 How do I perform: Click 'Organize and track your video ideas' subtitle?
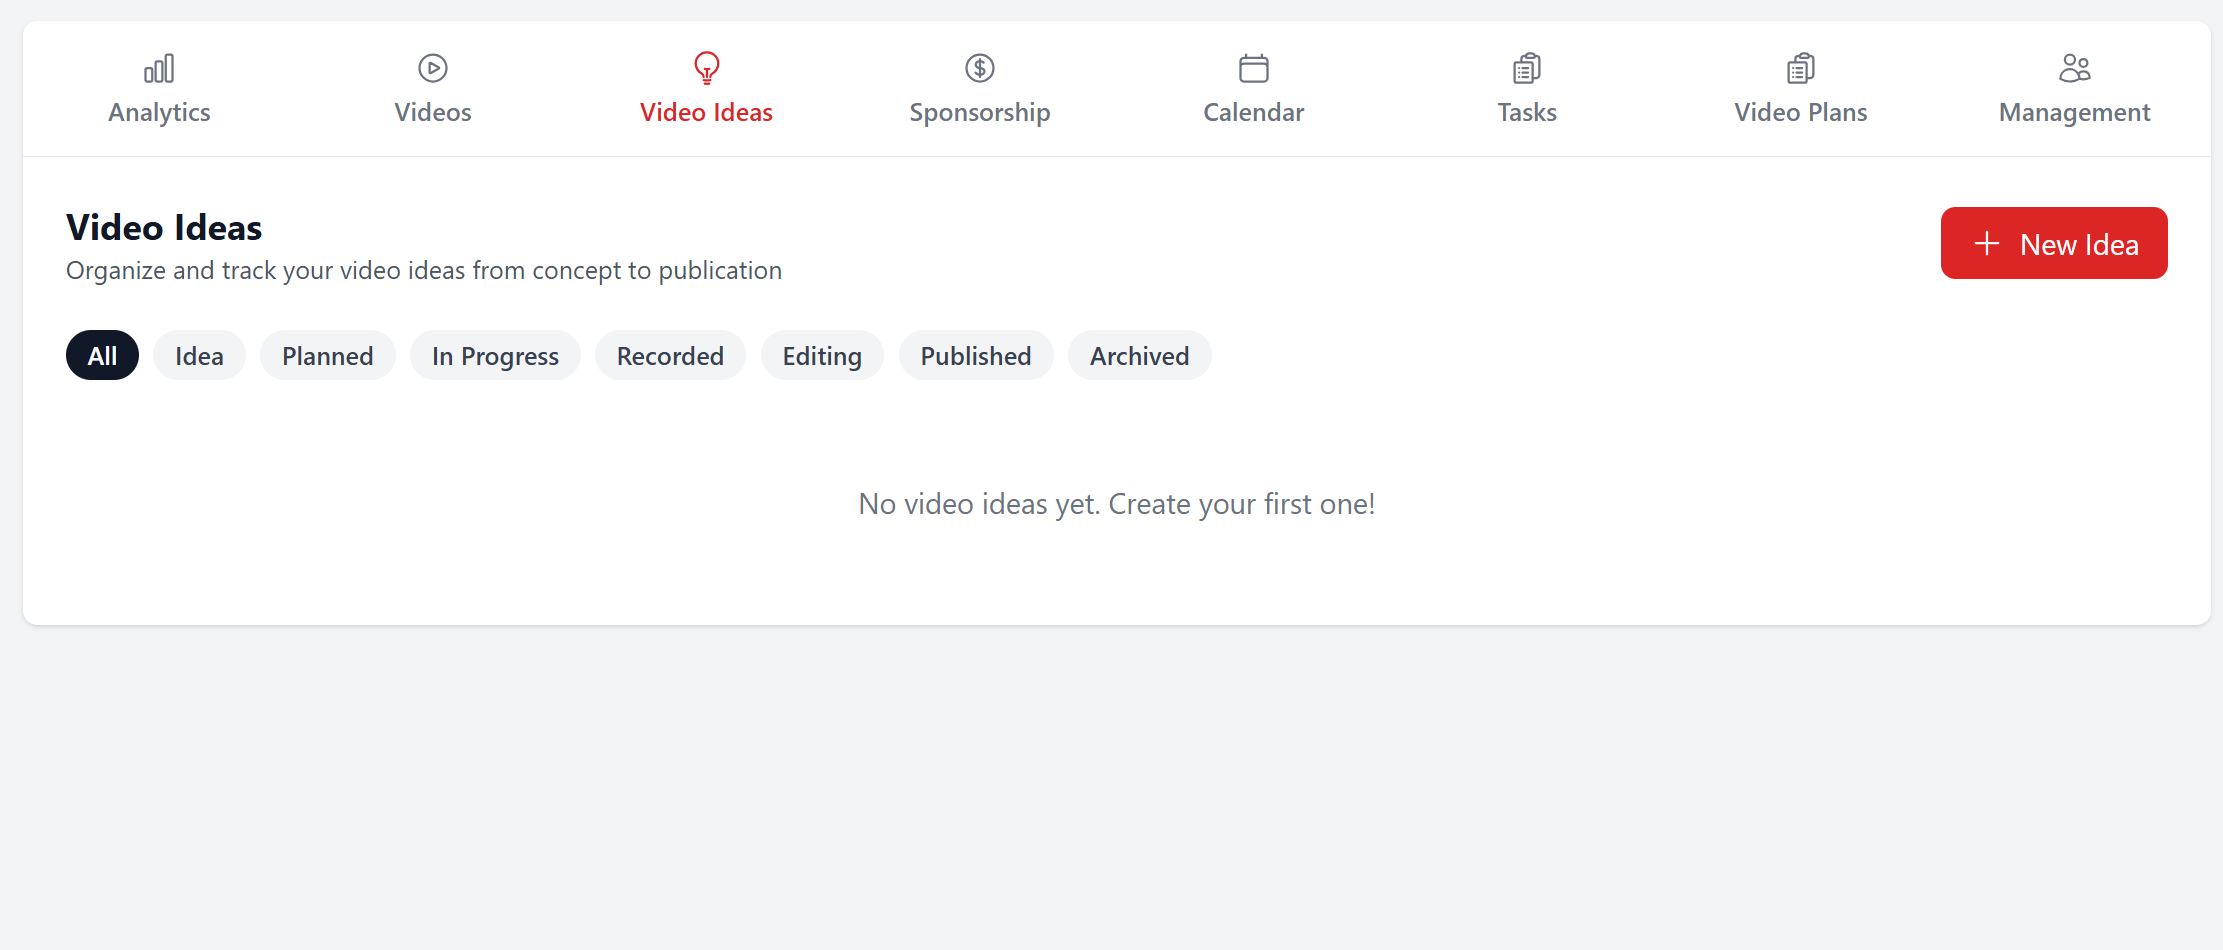tap(424, 271)
